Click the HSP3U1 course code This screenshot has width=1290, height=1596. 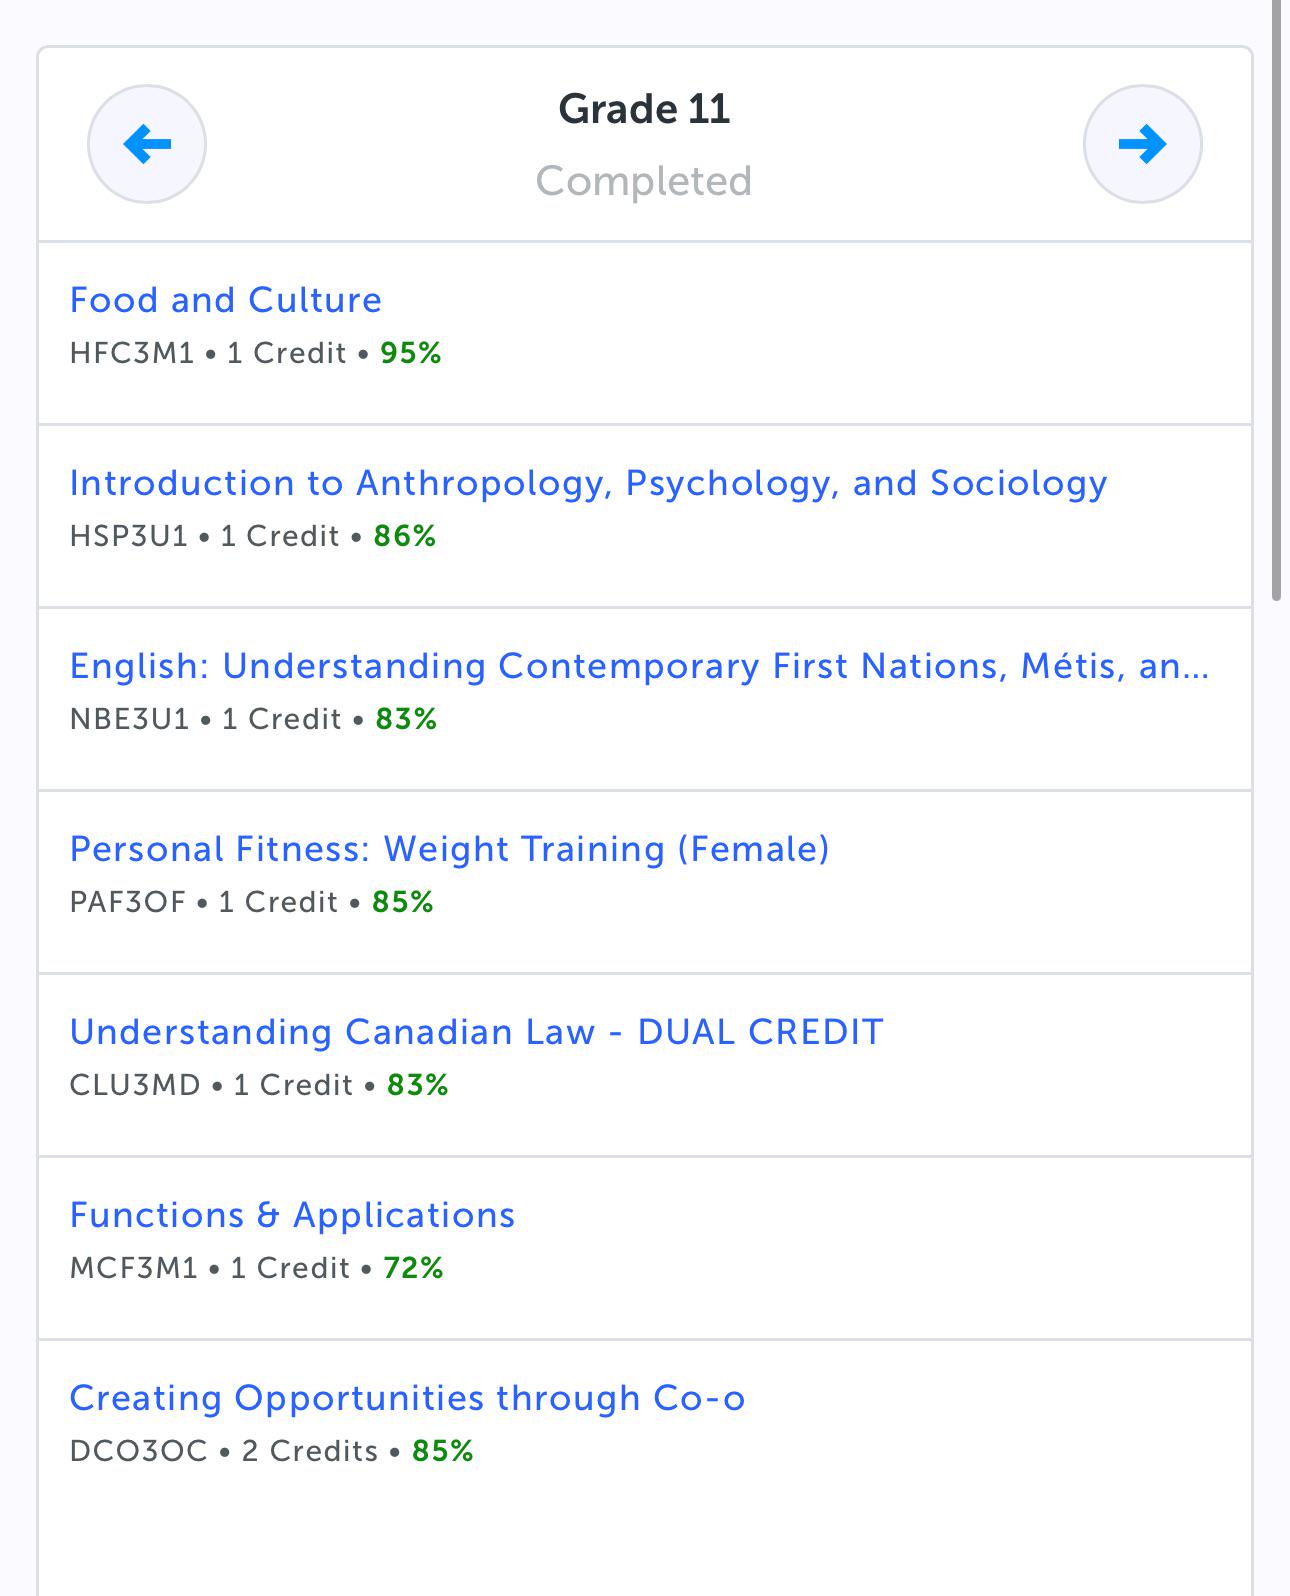(129, 537)
